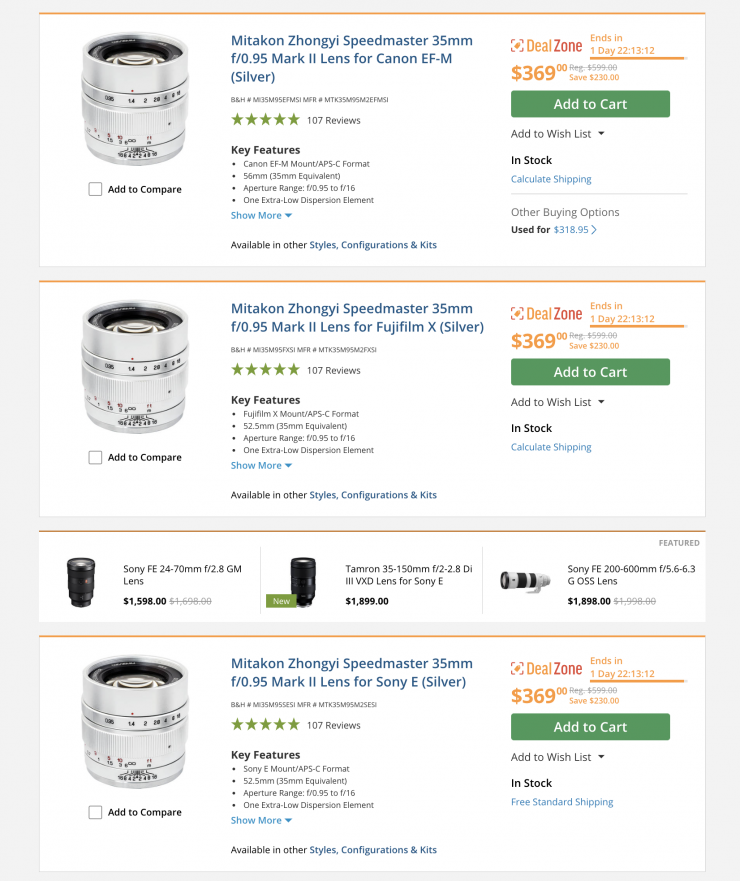Add Sony E lens to cart
The image size is (740, 881).
(590, 727)
